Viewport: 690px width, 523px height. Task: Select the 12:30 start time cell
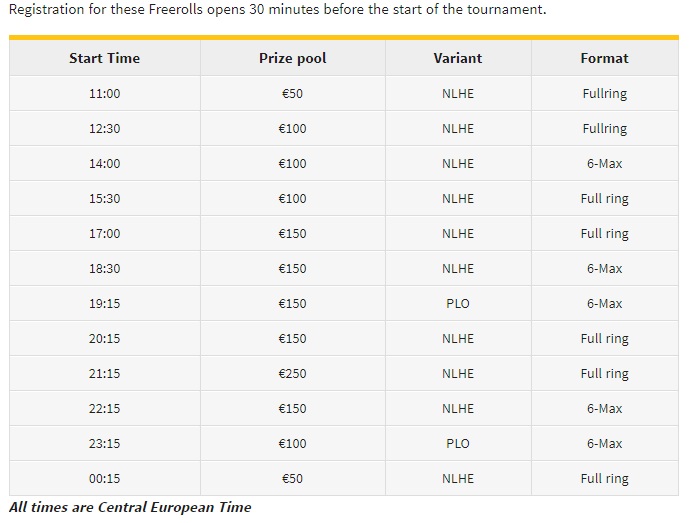point(104,129)
